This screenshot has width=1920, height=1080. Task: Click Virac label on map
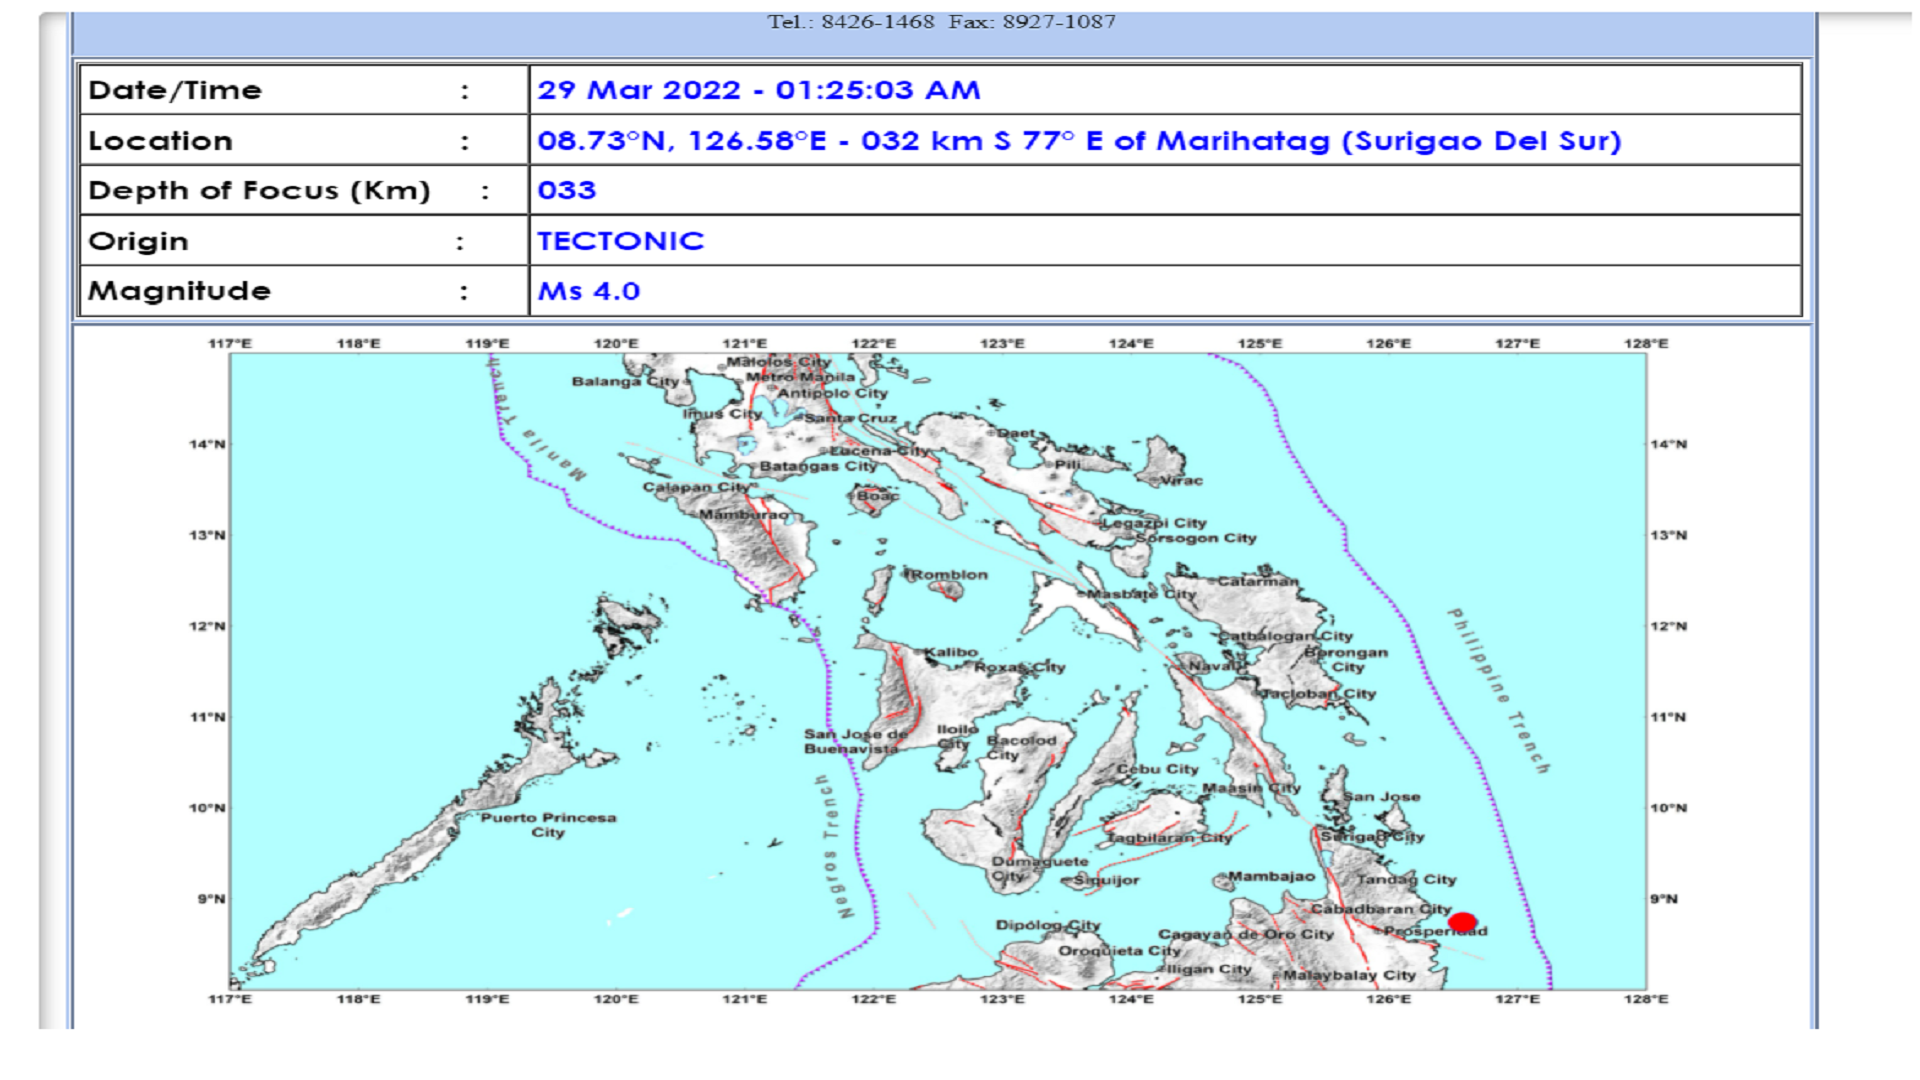click(x=1181, y=481)
